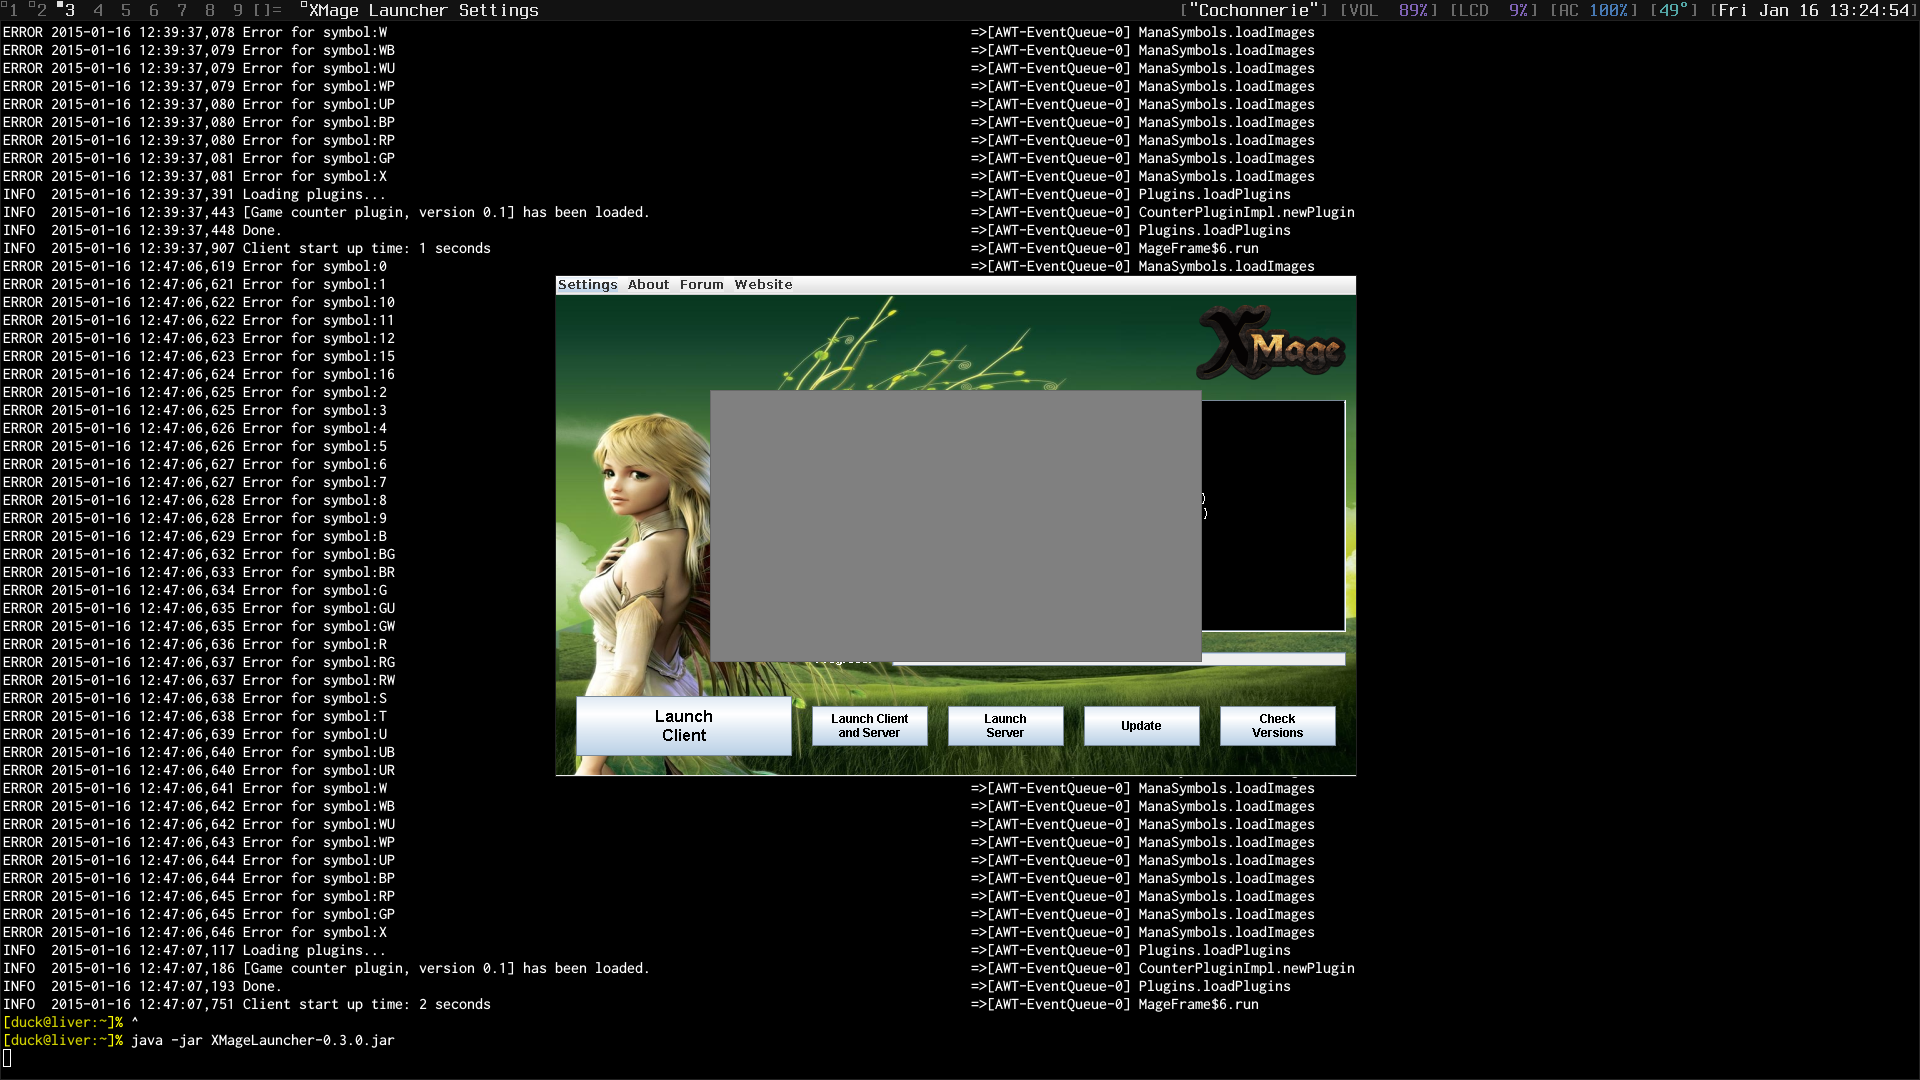This screenshot has height=1080, width=1920.
Task: Click the 'CounterPluginImpl.newPlugin' text at bottom
Action: [1246, 969]
